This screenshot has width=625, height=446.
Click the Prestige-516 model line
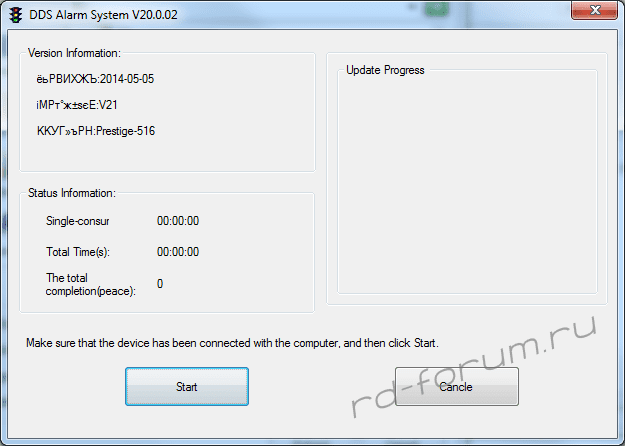click(96, 131)
